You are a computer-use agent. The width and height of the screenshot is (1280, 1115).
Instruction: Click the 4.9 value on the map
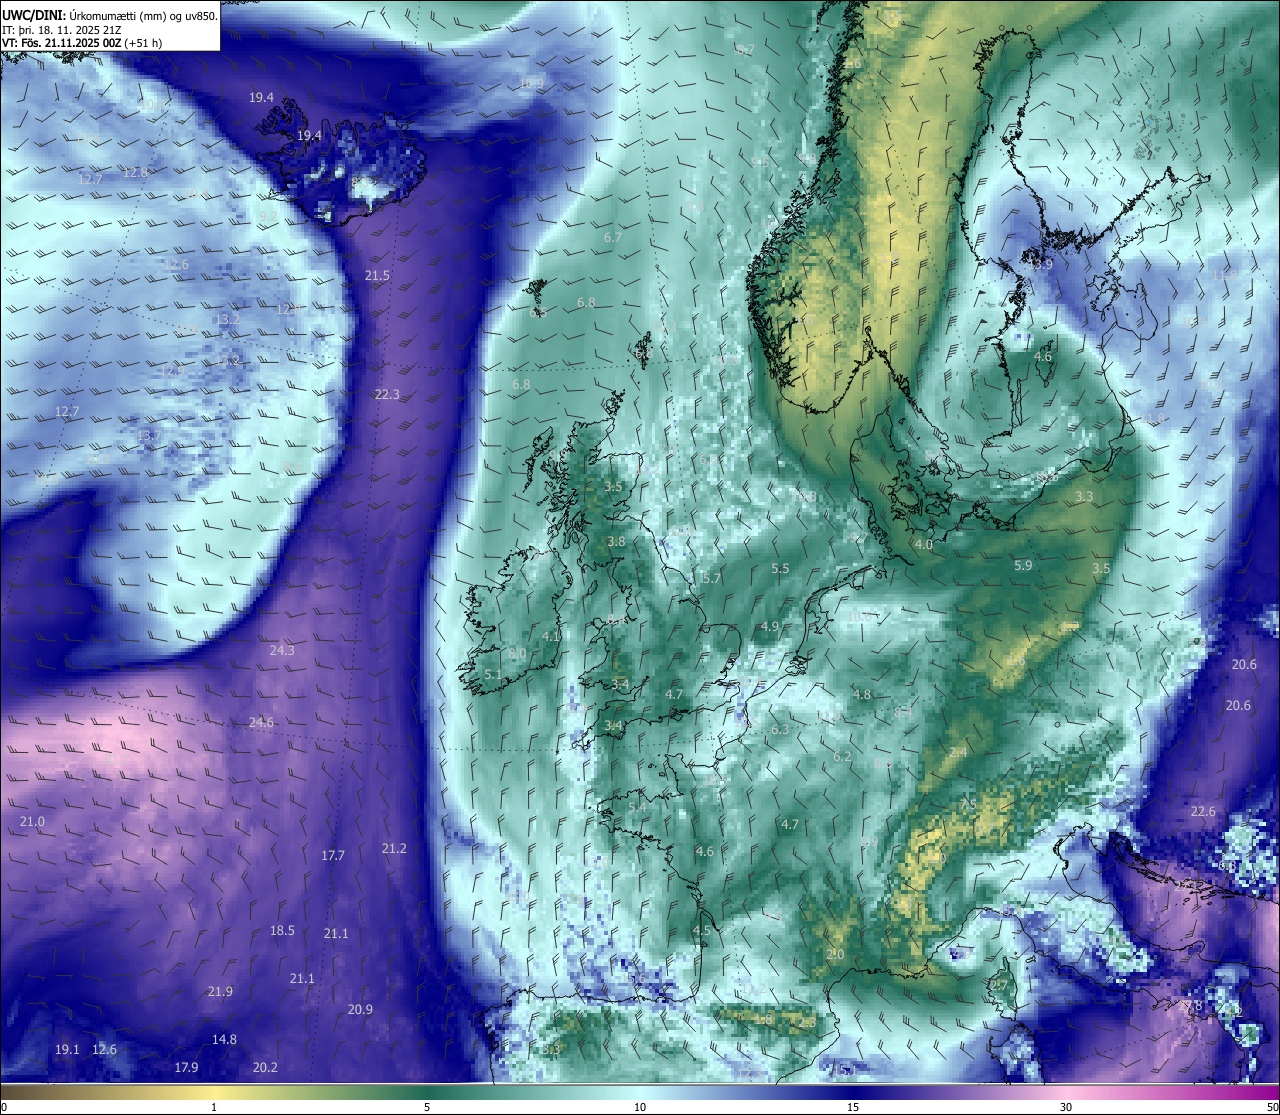pos(769,627)
